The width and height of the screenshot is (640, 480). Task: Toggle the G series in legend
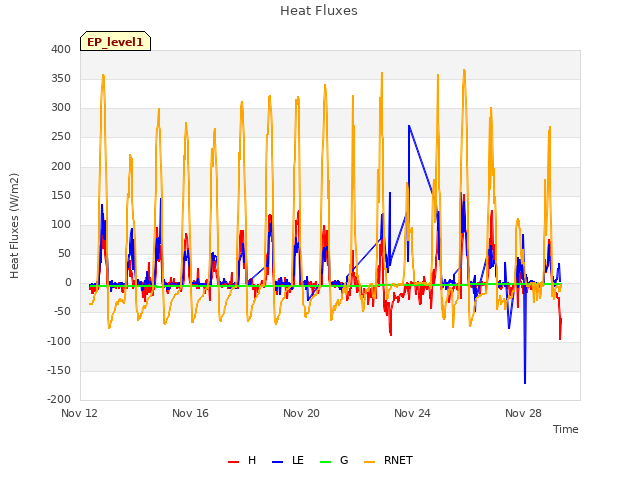click(334, 460)
